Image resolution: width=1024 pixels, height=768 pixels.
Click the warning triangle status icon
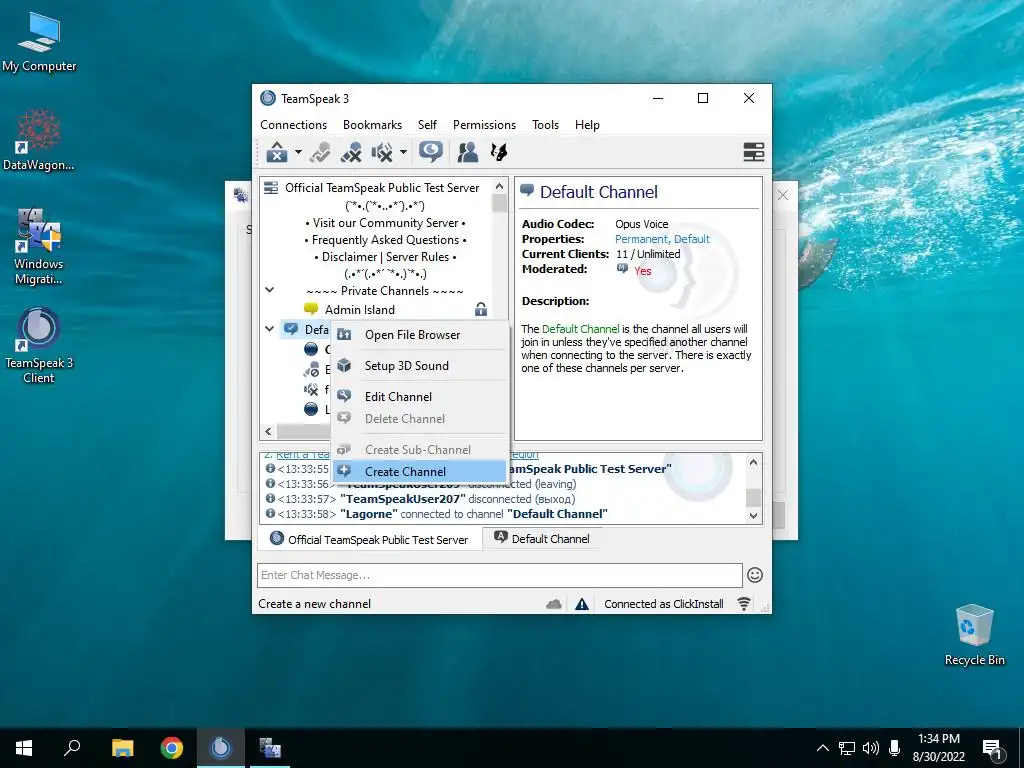(582, 604)
